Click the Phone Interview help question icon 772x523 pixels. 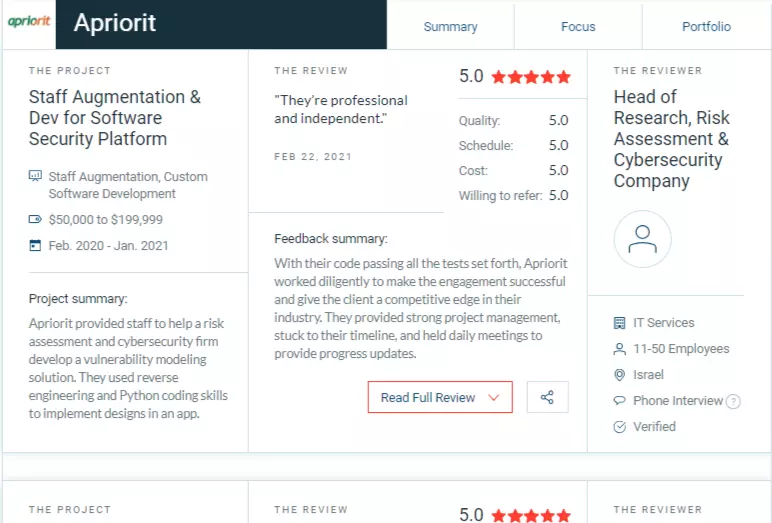tap(733, 401)
